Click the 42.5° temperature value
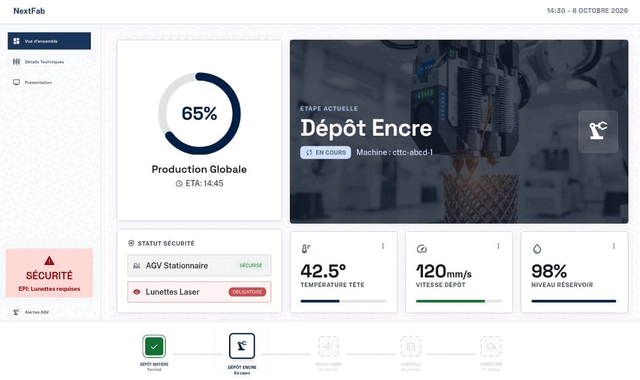 click(323, 271)
